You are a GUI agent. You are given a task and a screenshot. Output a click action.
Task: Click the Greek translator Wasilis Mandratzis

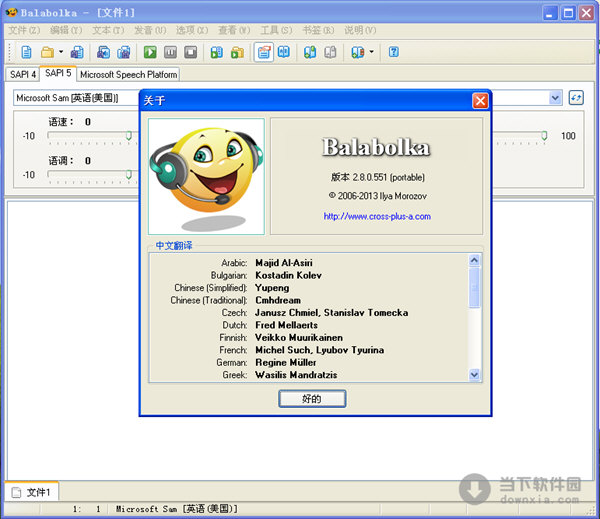tap(296, 375)
